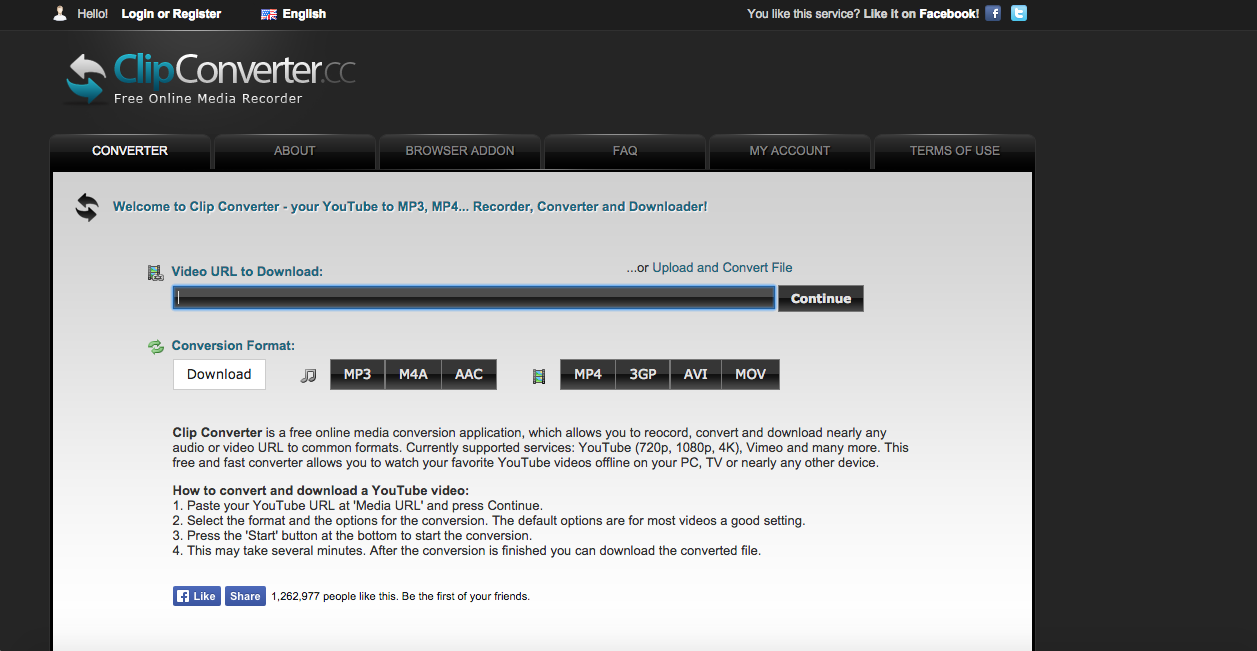Viewport: 1257px width, 651px height.
Task: Select MP4 as the conversion format
Action: click(587, 374)
